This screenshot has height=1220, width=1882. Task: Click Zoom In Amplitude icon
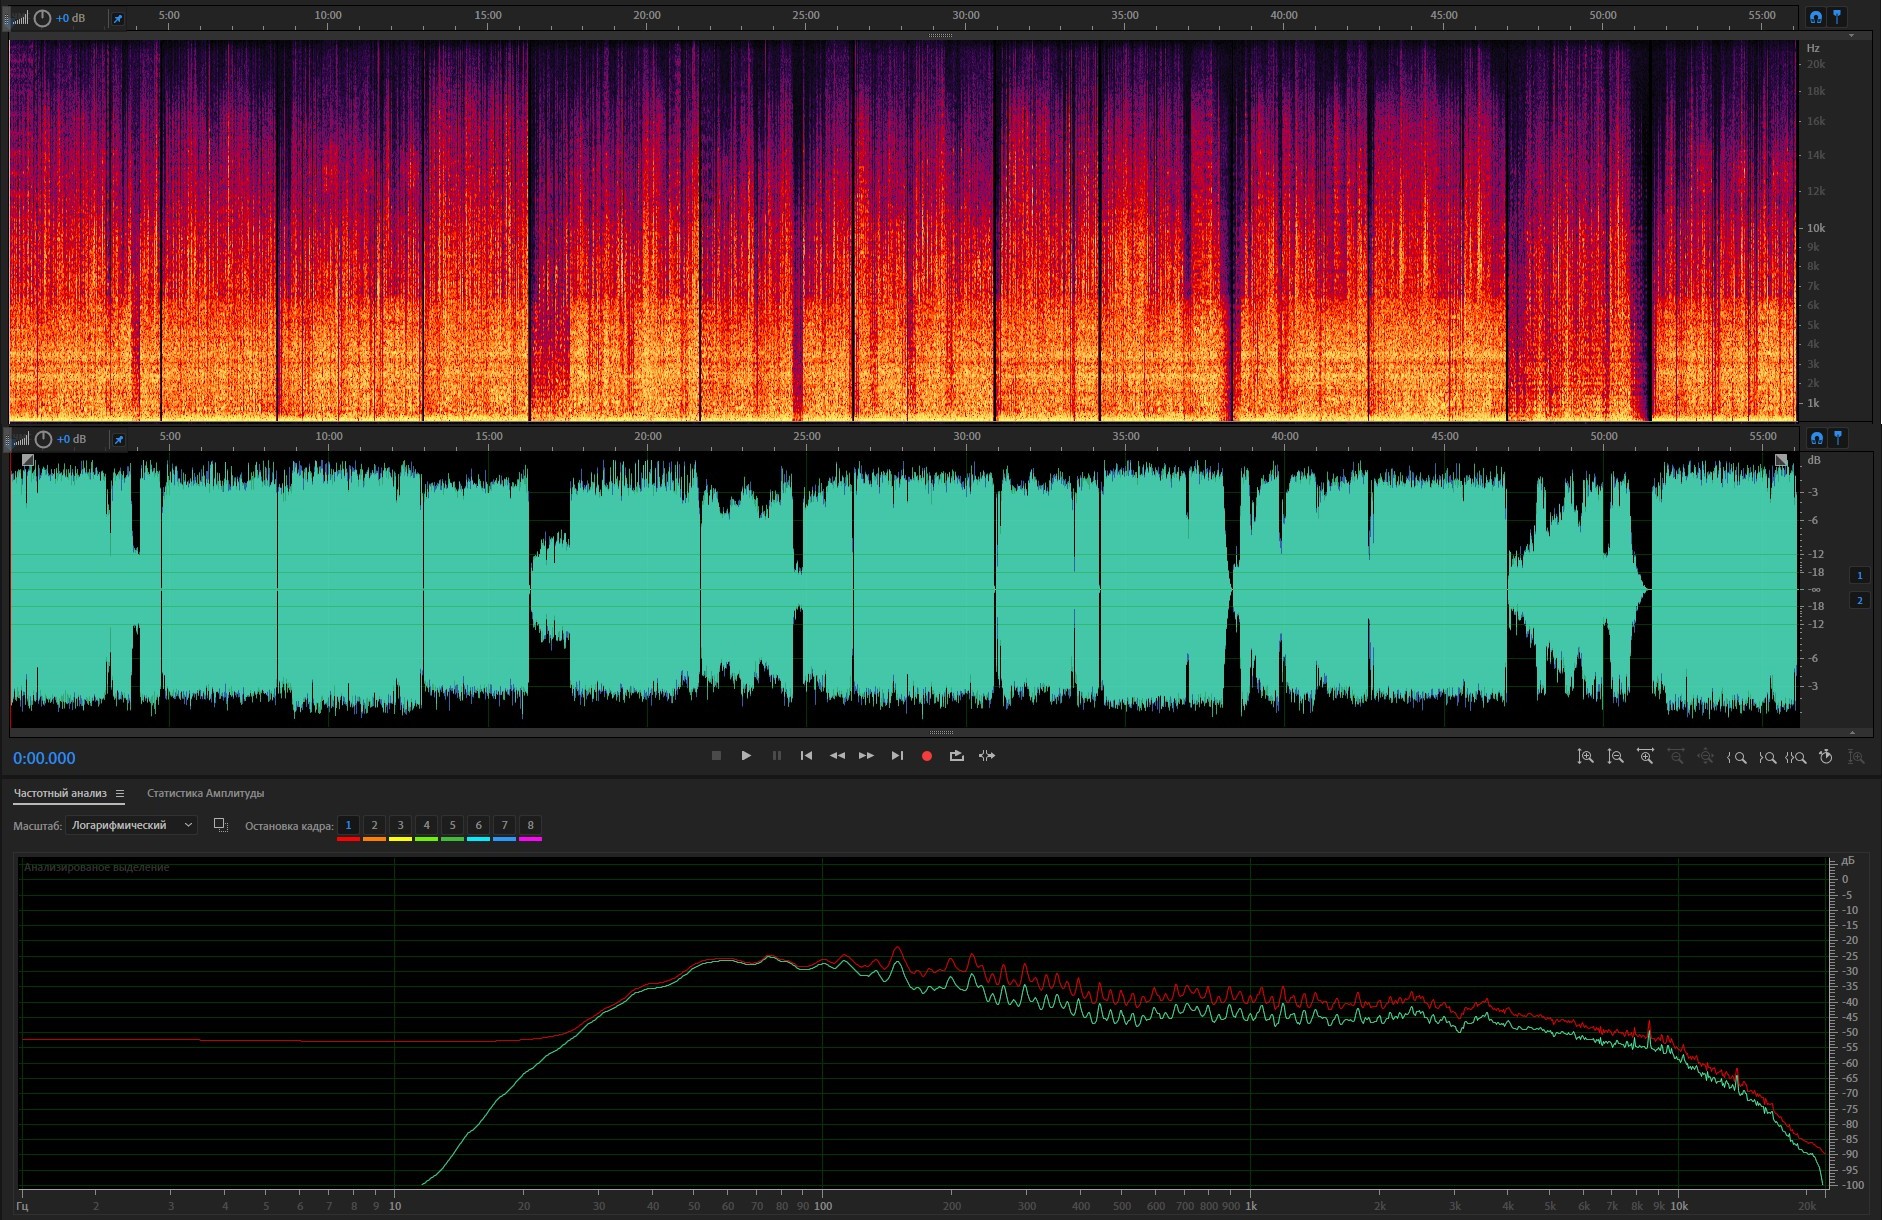tap(1585, 757)
